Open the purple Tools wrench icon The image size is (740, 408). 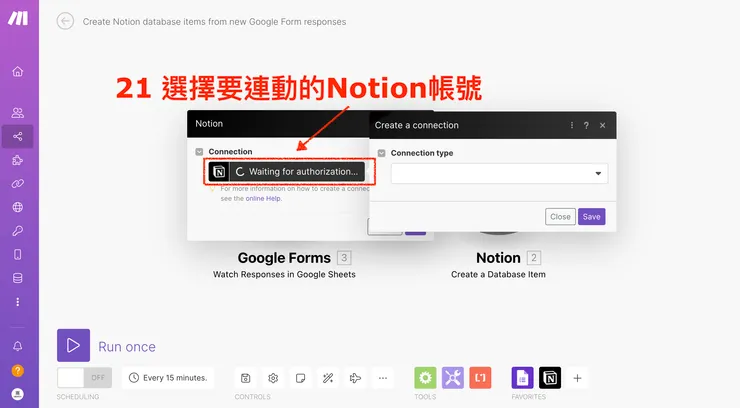(x=453, y=378)
